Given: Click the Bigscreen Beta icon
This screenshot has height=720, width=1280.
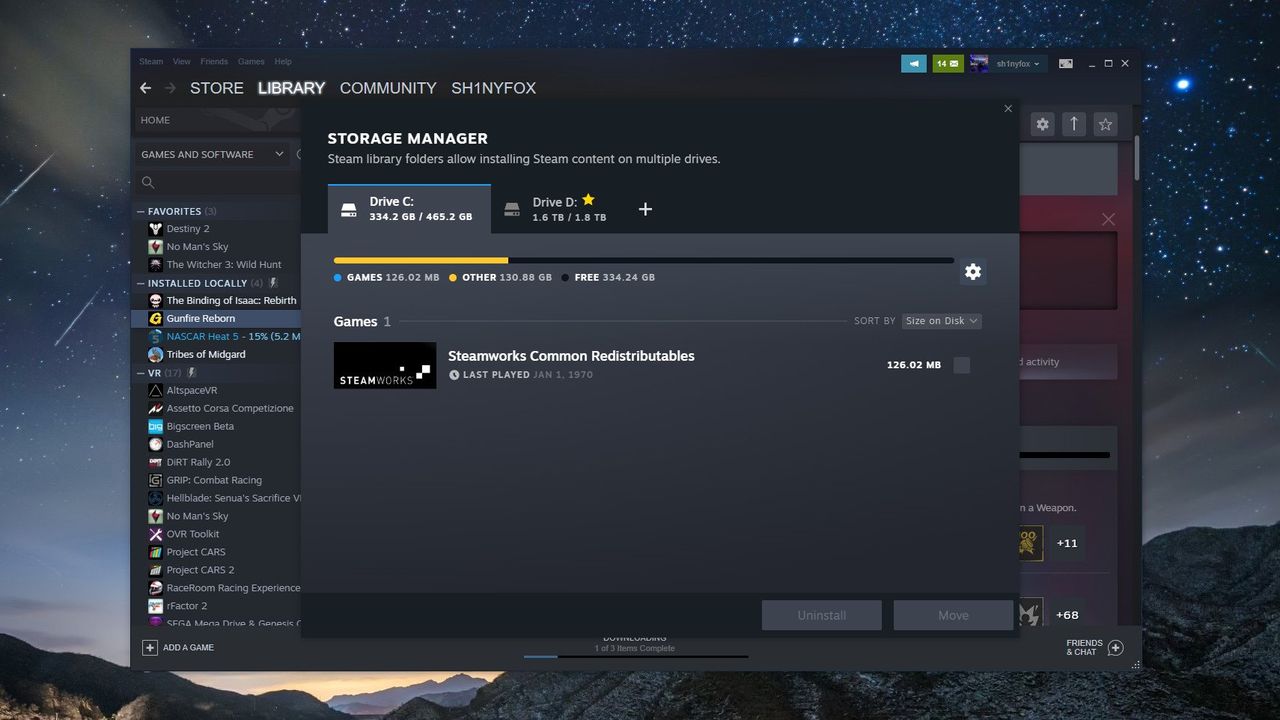Looking at the screenshot, I should point(155,426).
